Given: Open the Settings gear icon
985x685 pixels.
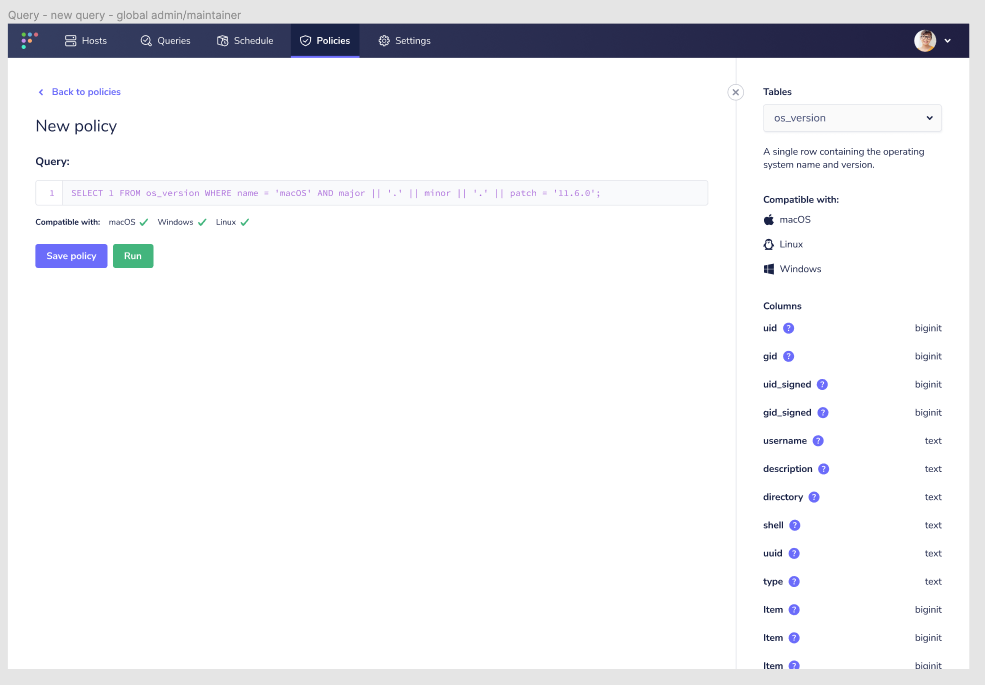Looking at the screenshot, I should pyautogui.click(x=382, y=40).
